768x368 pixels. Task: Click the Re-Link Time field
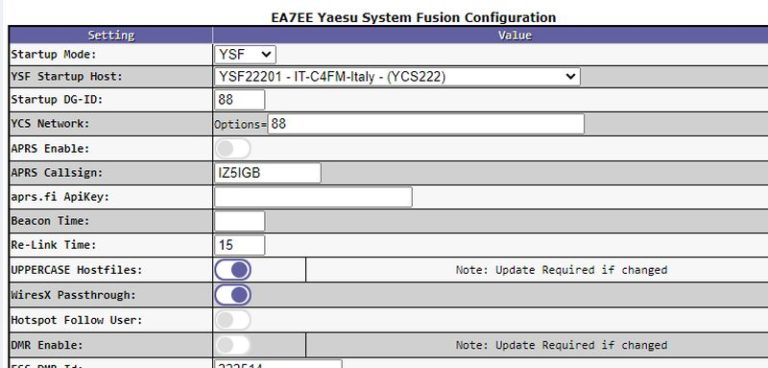[x=240, y=245]
